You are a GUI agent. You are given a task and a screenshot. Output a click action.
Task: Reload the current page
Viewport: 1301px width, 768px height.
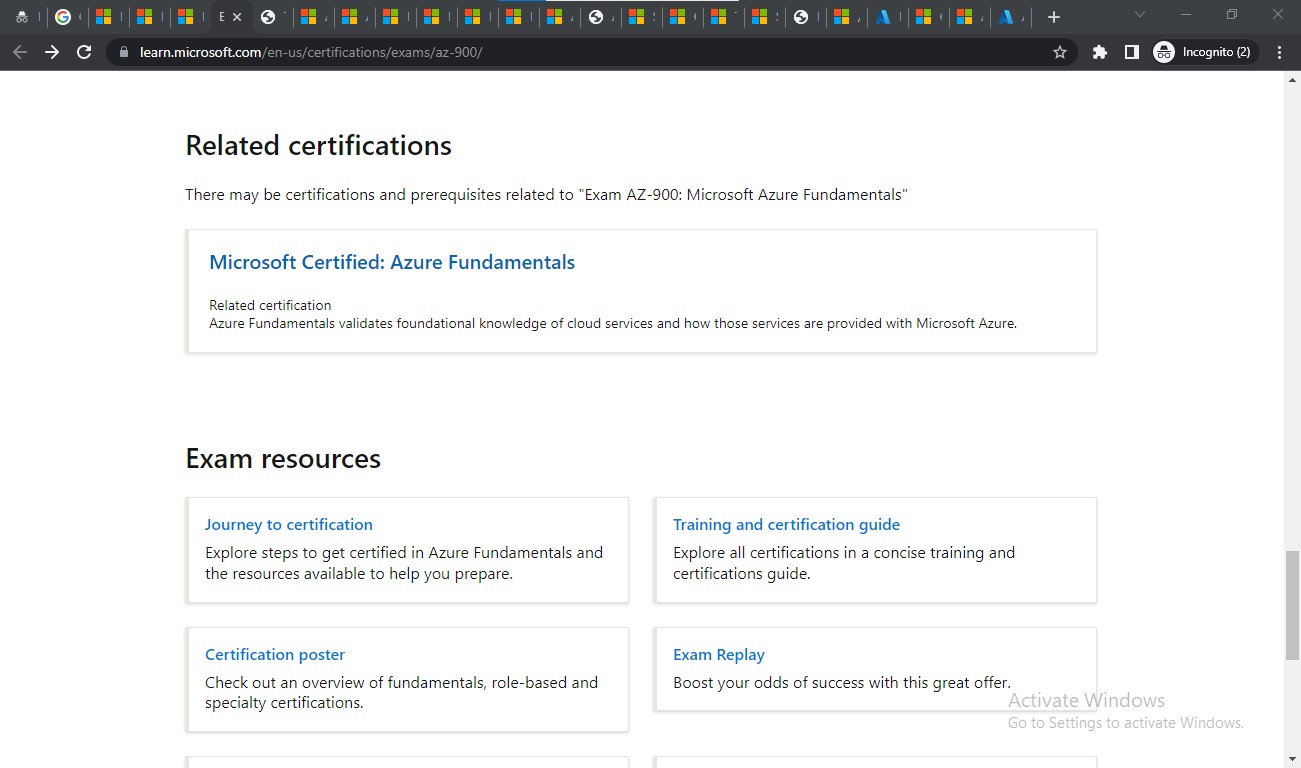tap(84, 52)
